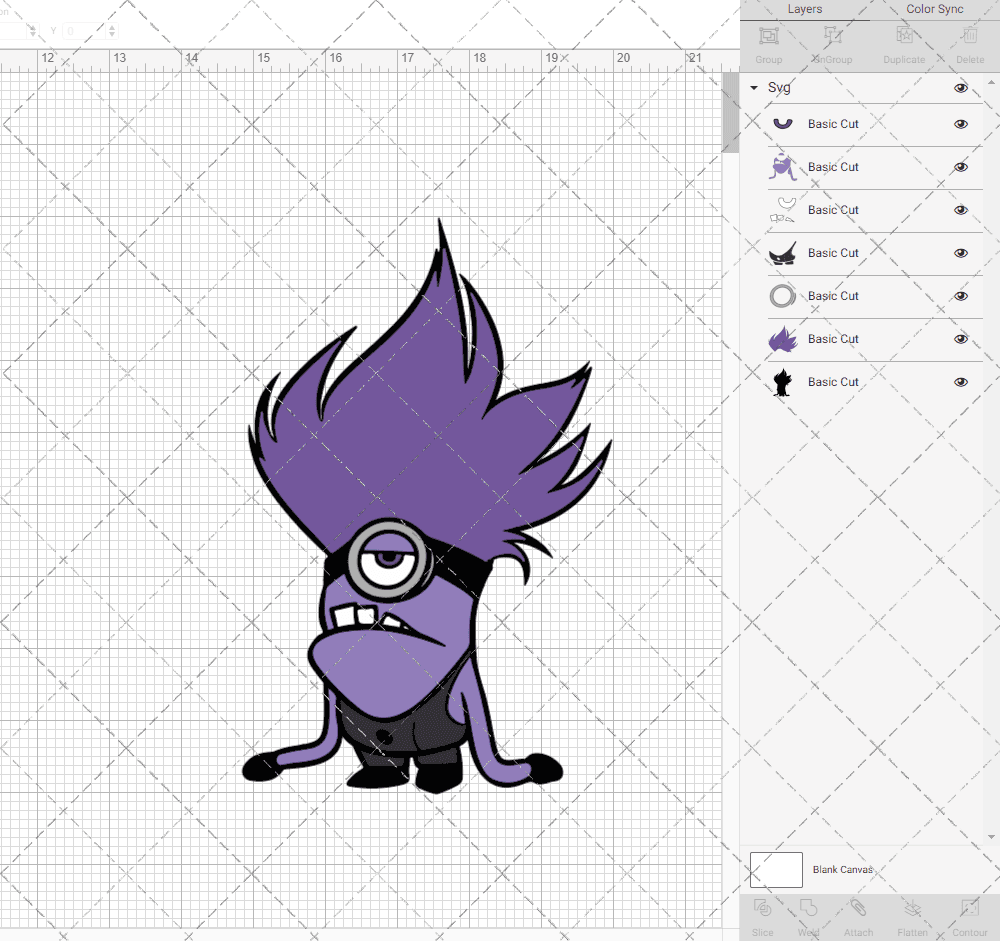1000x941 pixels.
Task: Select the purple hair layer thumbnail
Action: (x=783, y=339)
